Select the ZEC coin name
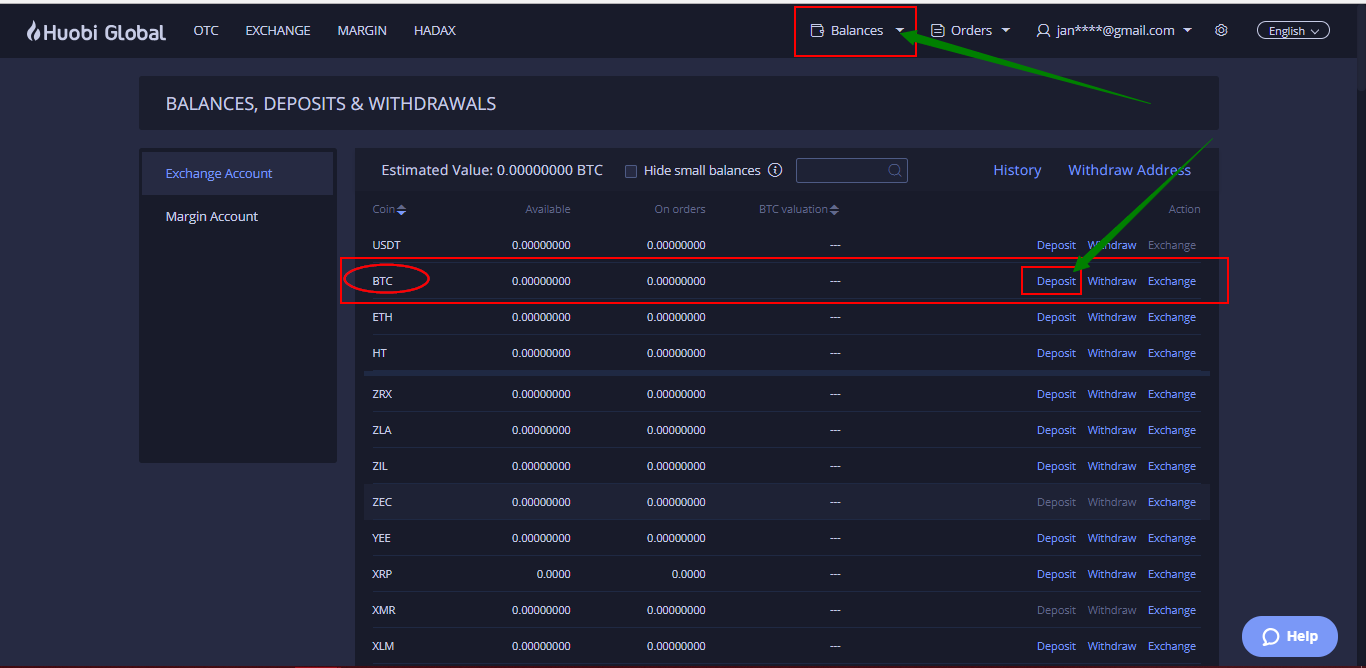This screenshot has height=668, width=1366. (x=382, y=502)
